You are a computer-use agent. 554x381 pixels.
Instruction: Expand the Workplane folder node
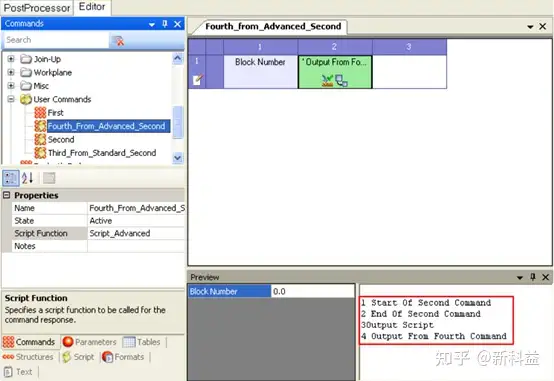point(11,72)
